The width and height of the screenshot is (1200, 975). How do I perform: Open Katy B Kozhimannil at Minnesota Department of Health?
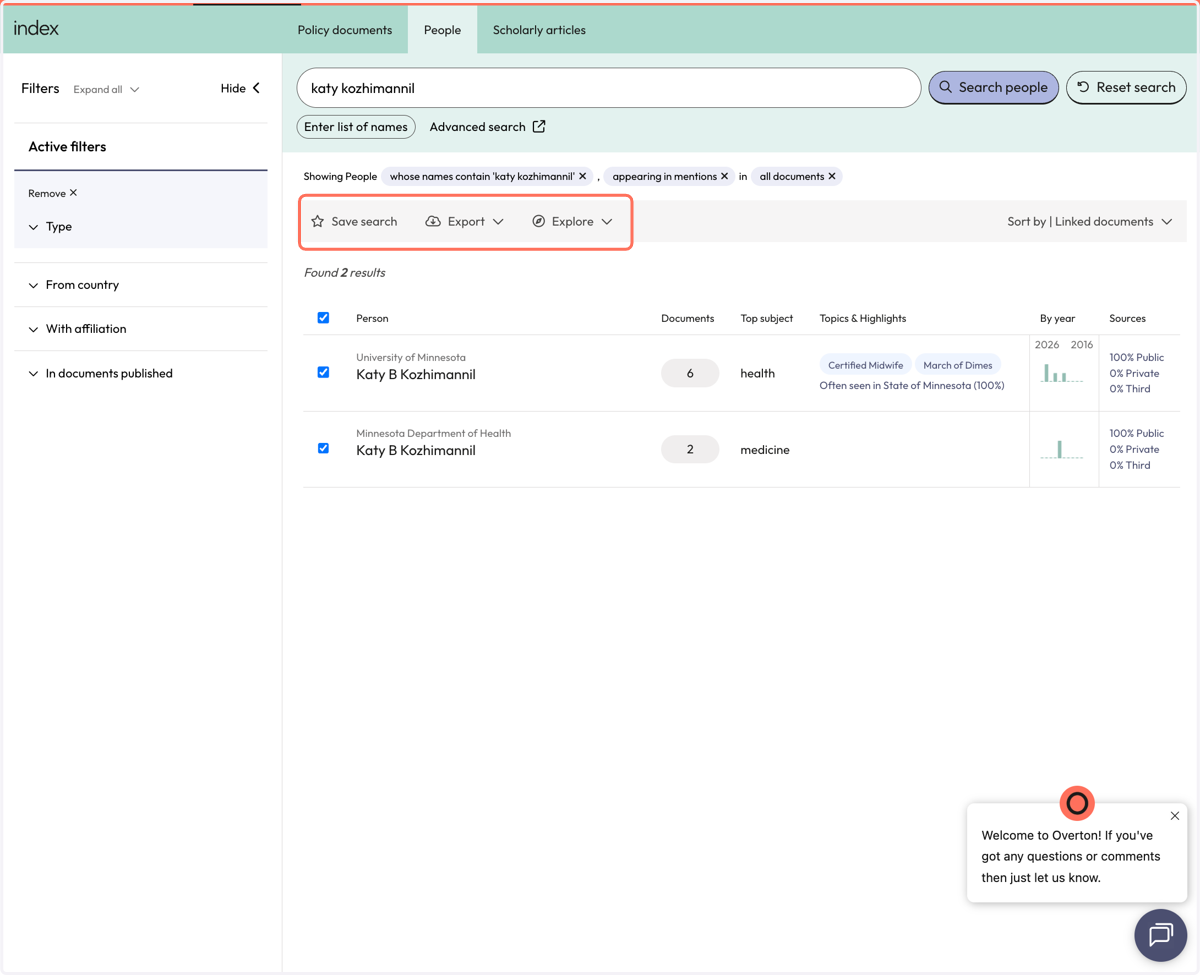point(416,450)
